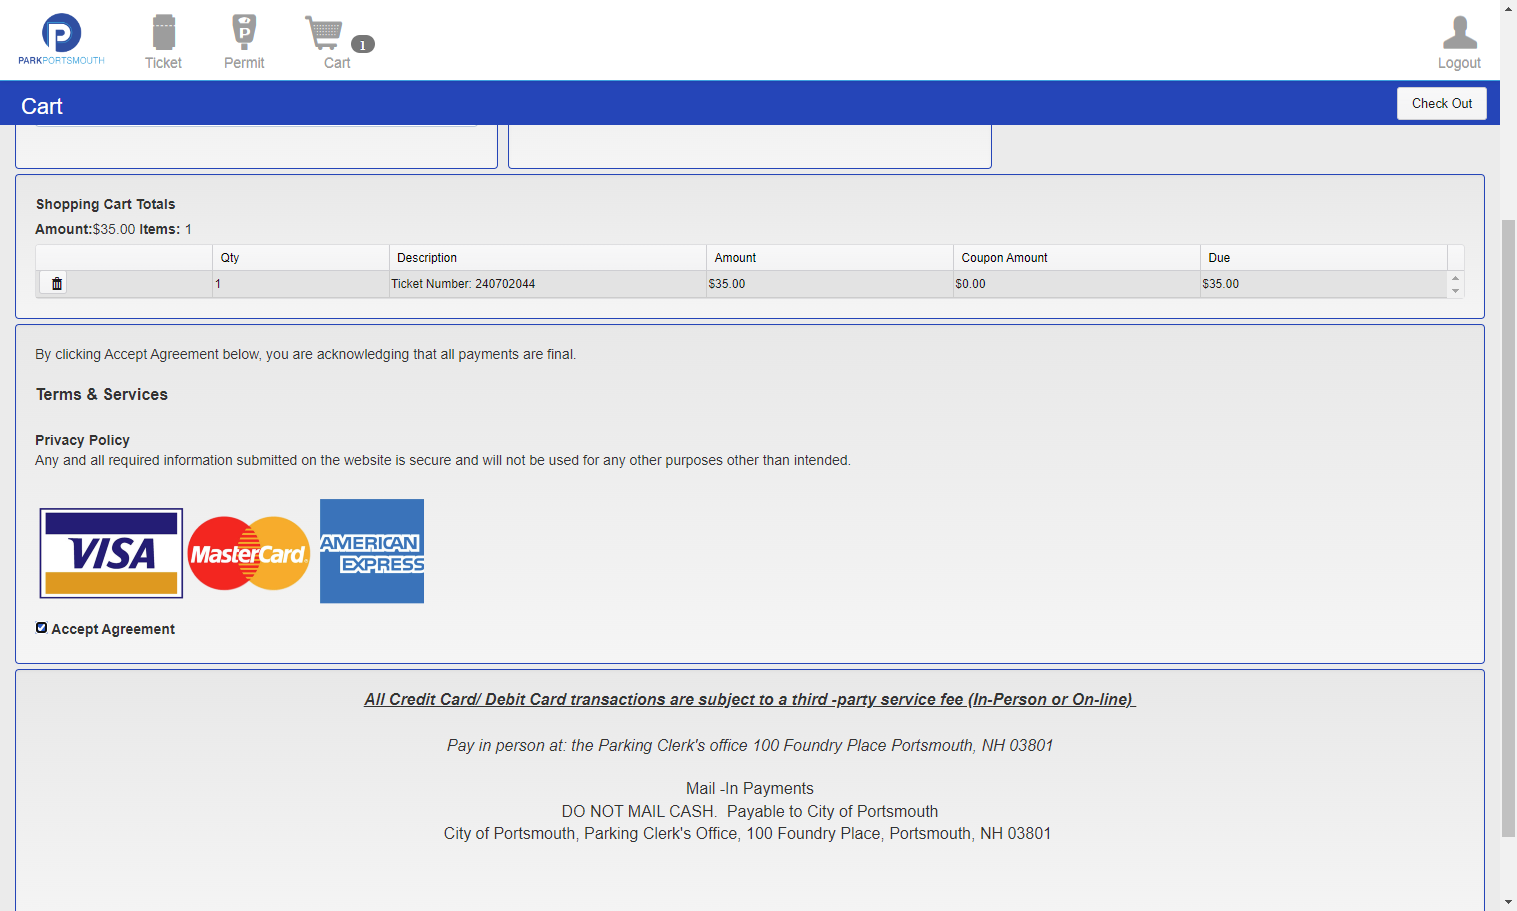The width and height of the screenshot is (1517, 911).
Task: Click the page scrollbar up arrow
Action: pos(1508,8)
